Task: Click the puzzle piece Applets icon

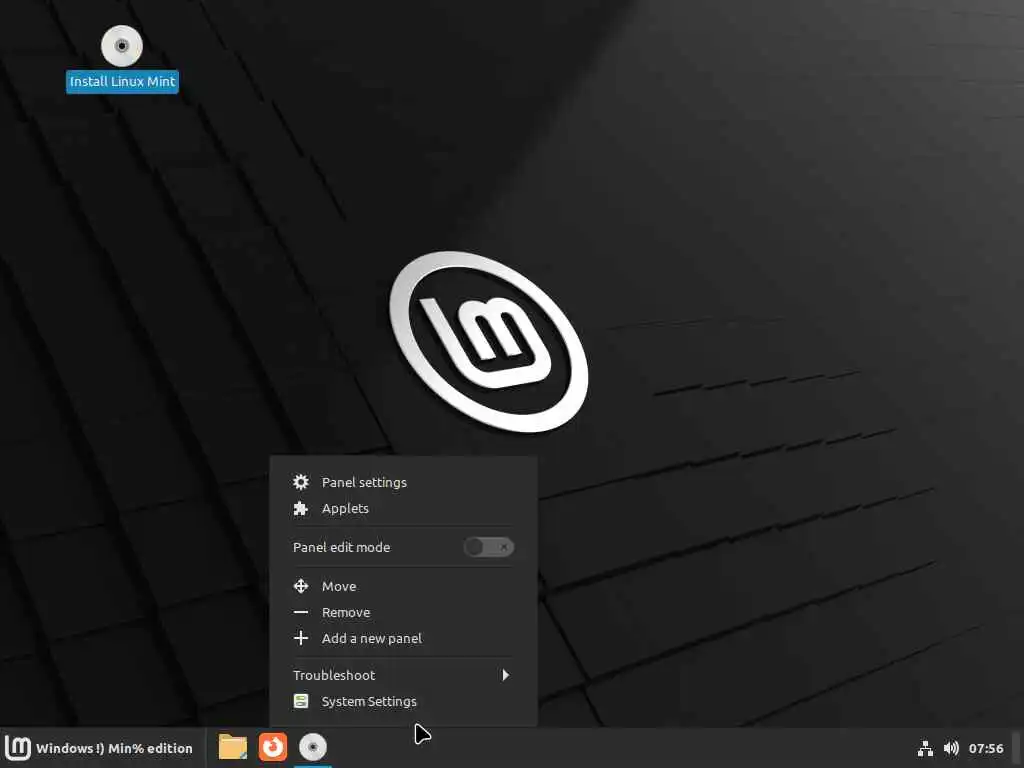Action: point(300,508)
